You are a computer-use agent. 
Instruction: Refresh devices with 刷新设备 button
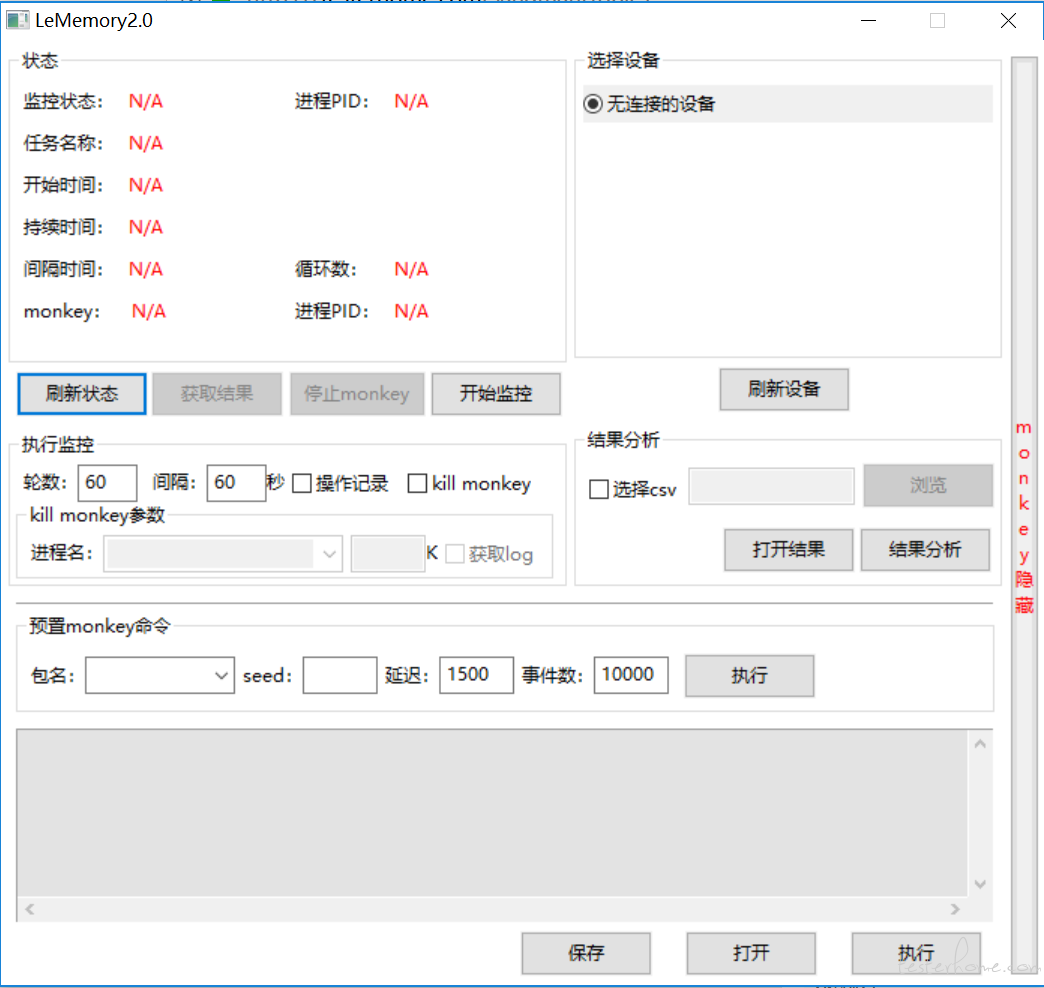784,389
